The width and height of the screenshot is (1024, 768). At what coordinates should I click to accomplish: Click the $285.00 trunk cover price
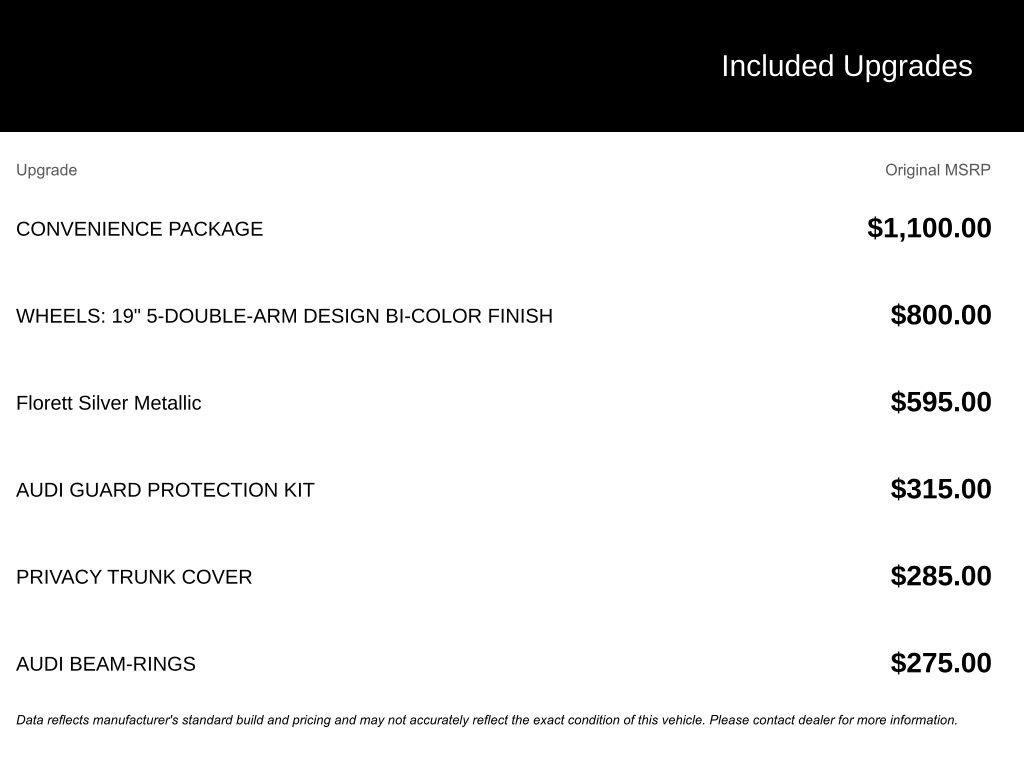click(941, 576)
